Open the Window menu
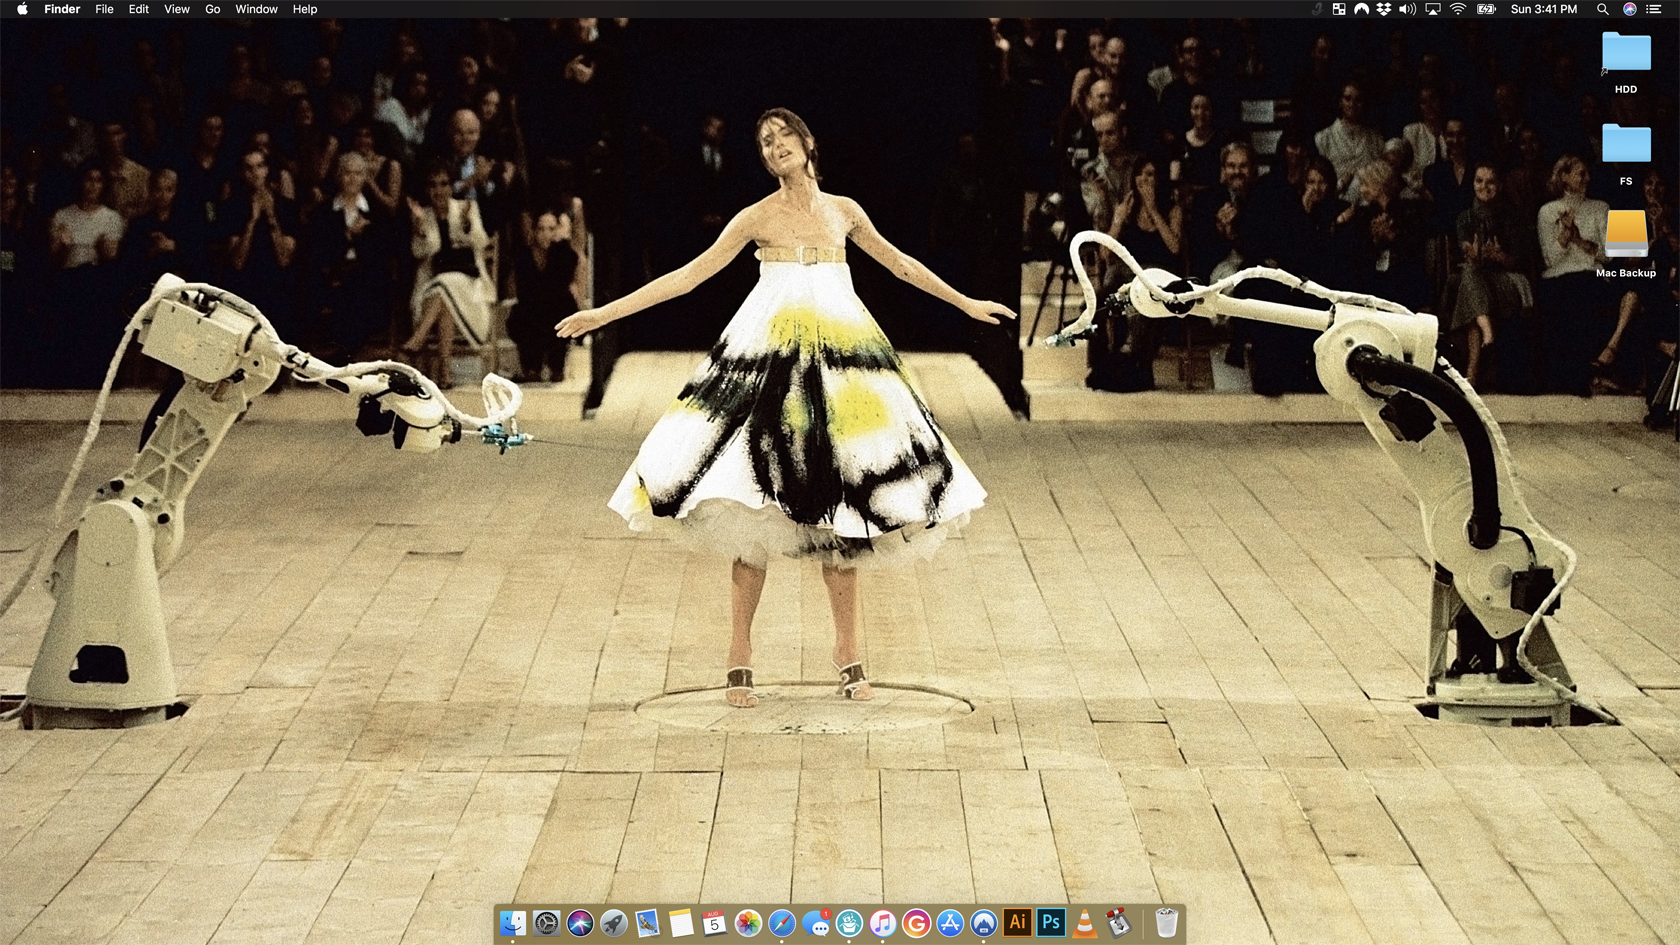 tap(257, 9)
